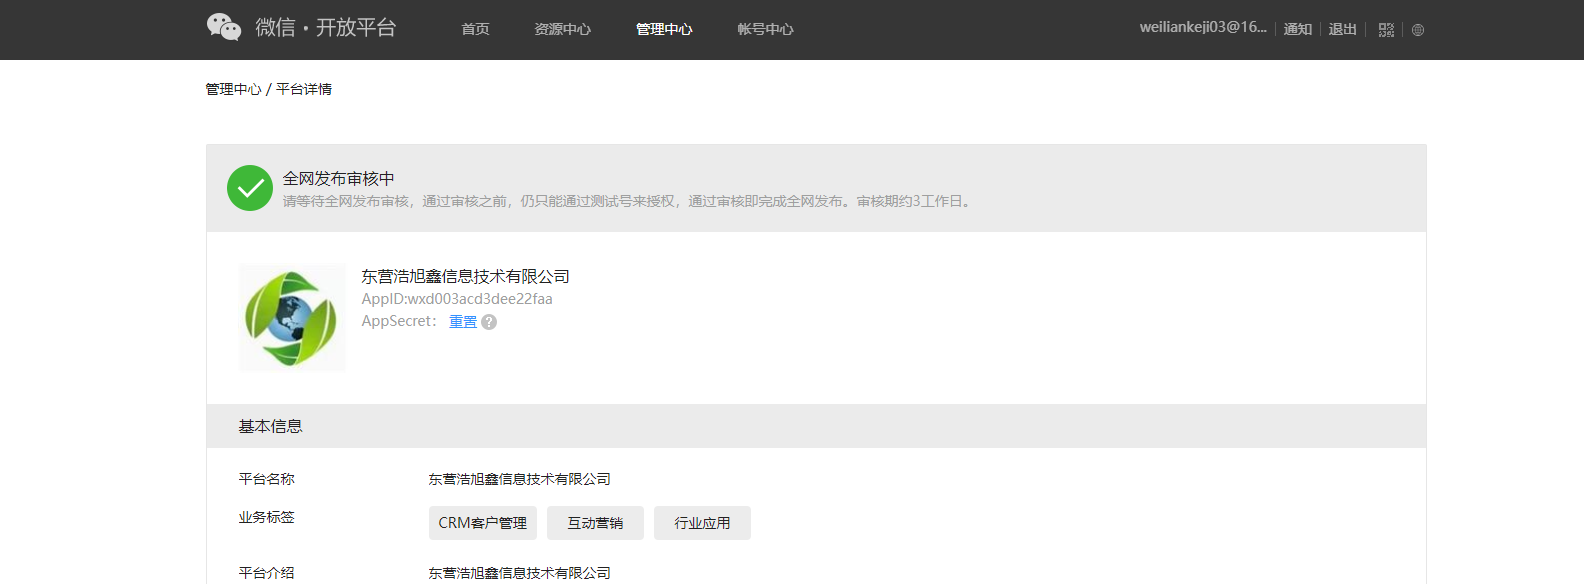This screenshot has height=584, width=1584.
Task: Select the 互动营销 tag
Action: click(x=595, y=523)
